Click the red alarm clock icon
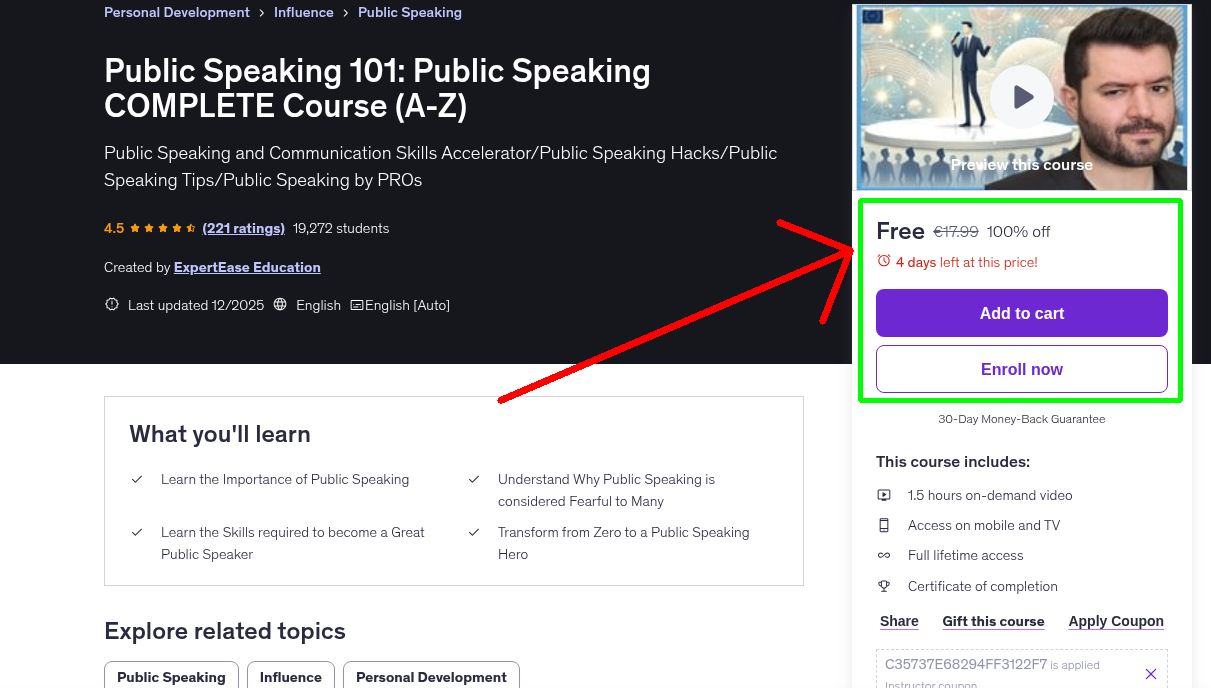 [884, 259]
